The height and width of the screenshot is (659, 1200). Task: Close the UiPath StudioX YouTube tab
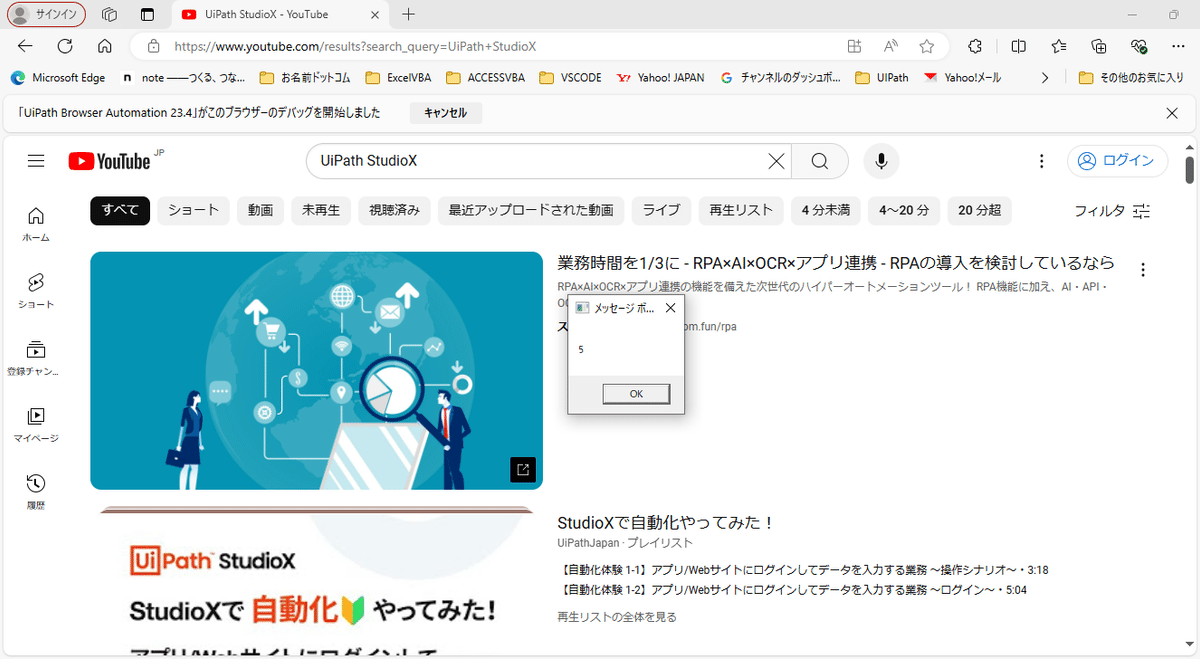click(x=373, y=15)
